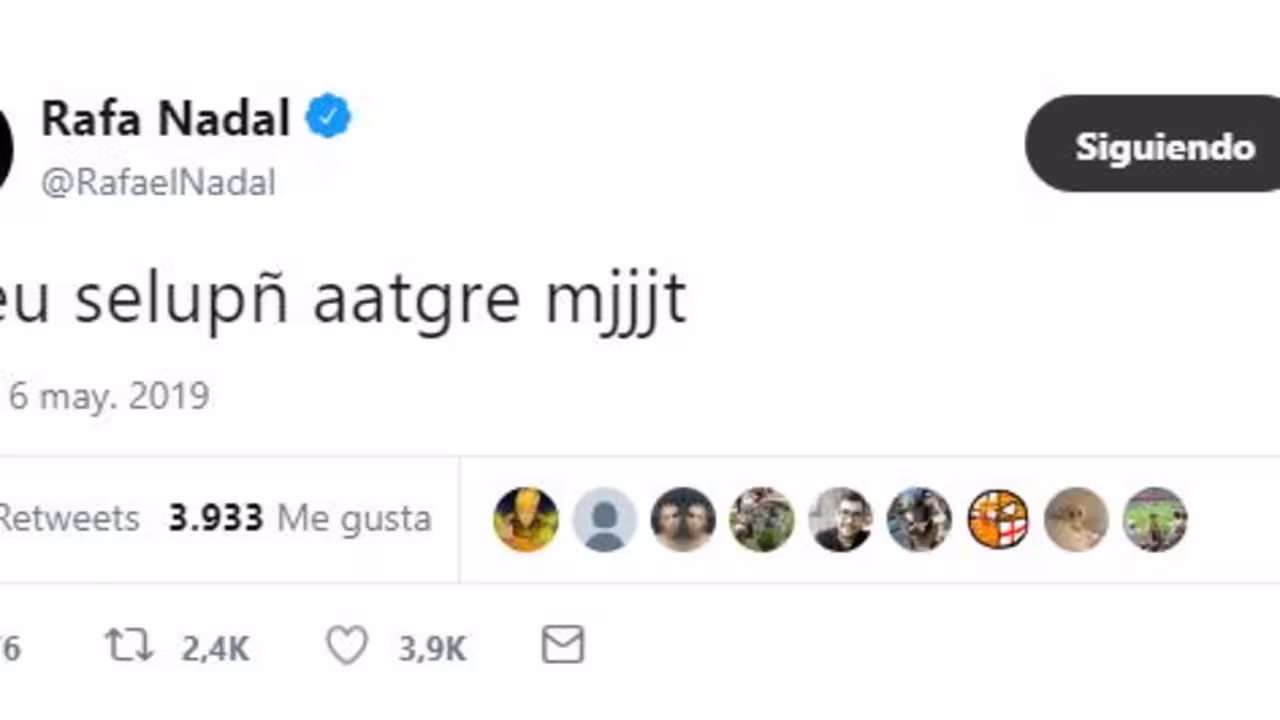Open the yellow character liker avatar
The image size is (1280, 720).
[526, 520]
